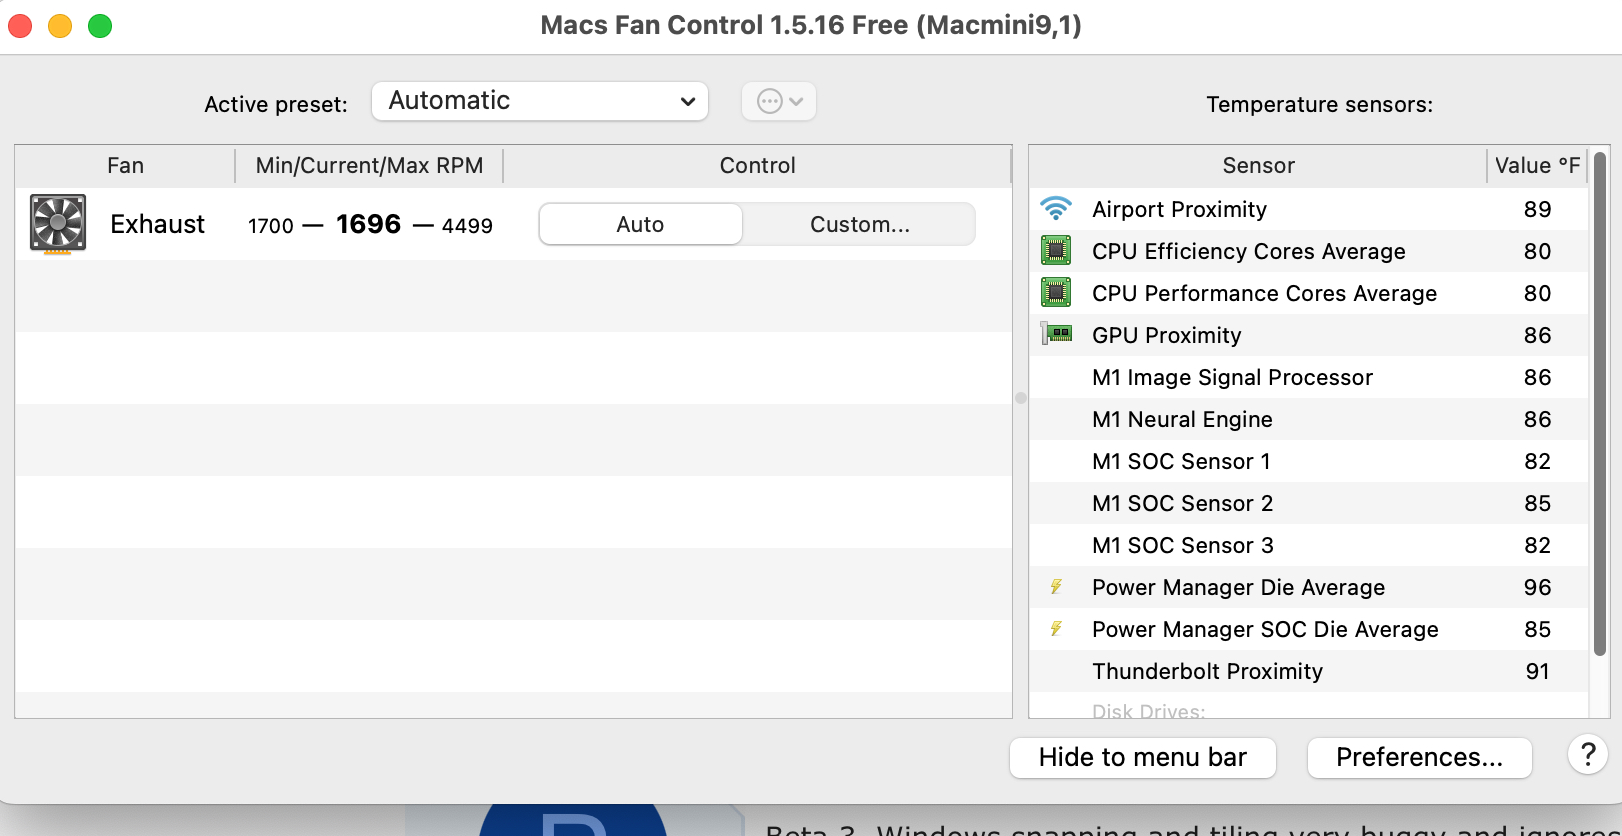Click the Min/Current/Max RPM column header

pyautogui.click(x=369, y=166)
